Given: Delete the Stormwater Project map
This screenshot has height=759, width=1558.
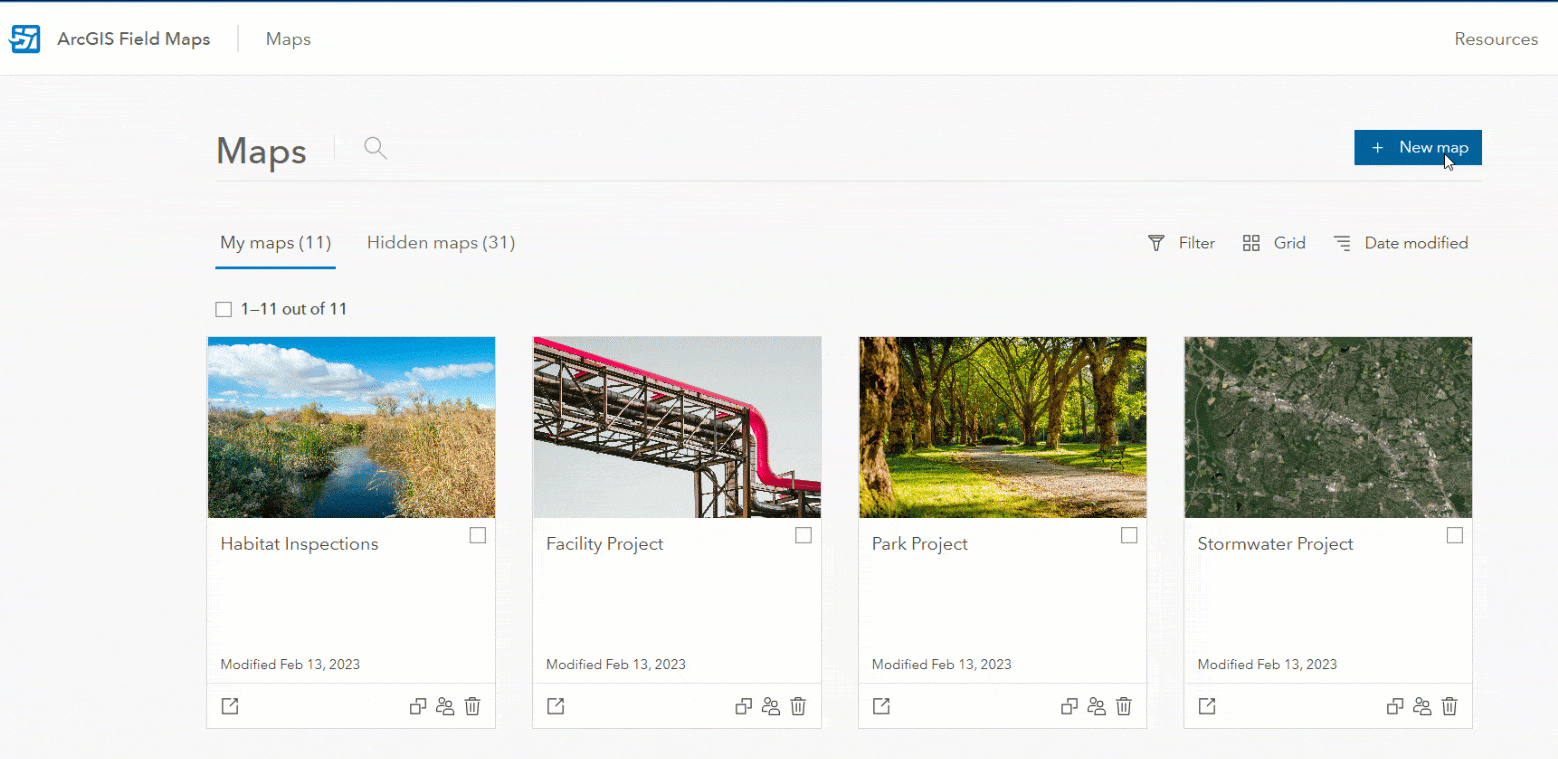Looking at the screenshot, I should [x=1450, y=706].
